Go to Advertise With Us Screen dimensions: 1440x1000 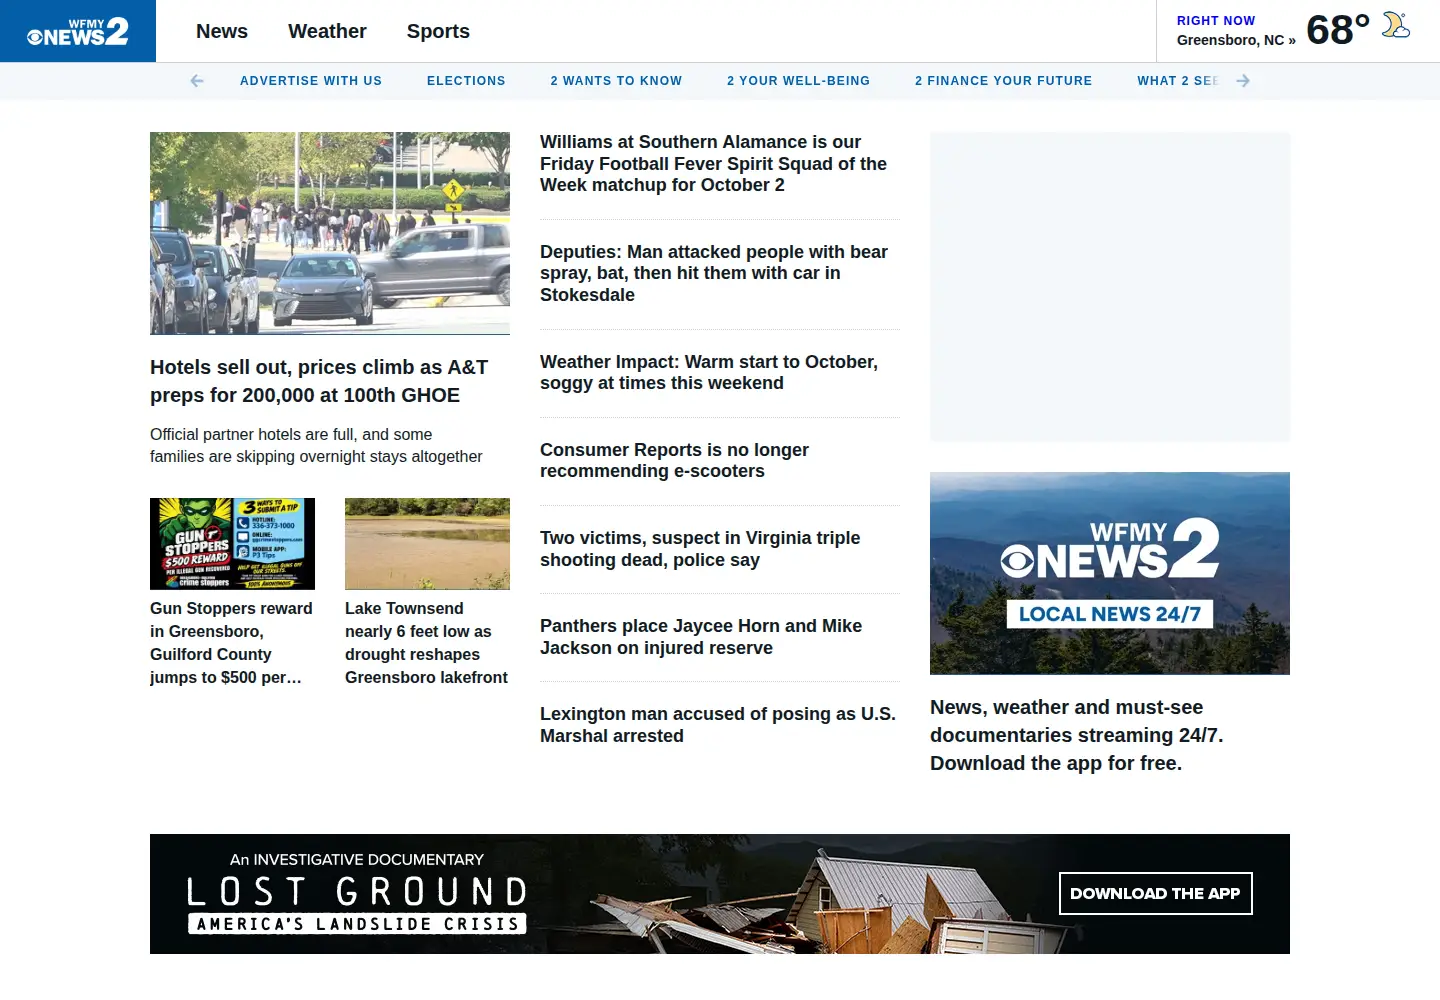tap(311, 81)
